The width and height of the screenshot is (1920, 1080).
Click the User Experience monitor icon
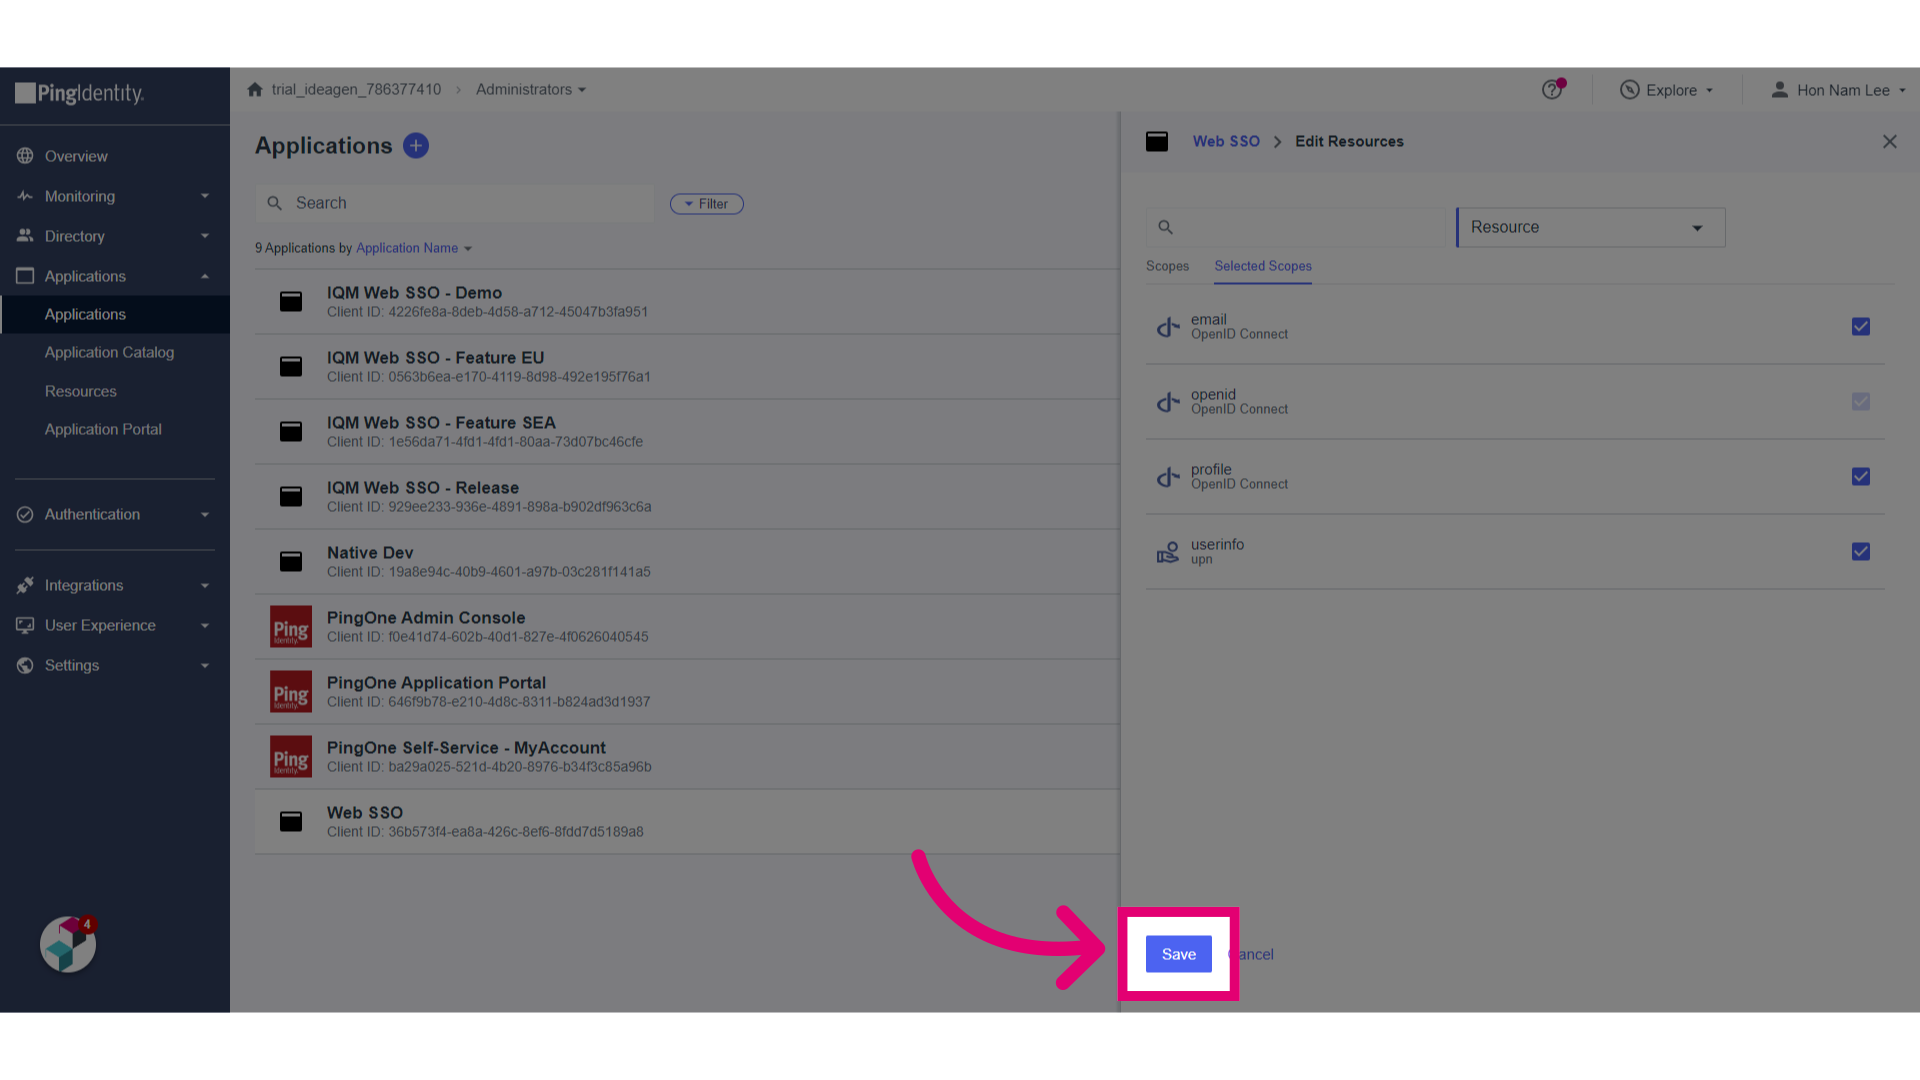tap(25, 625)
